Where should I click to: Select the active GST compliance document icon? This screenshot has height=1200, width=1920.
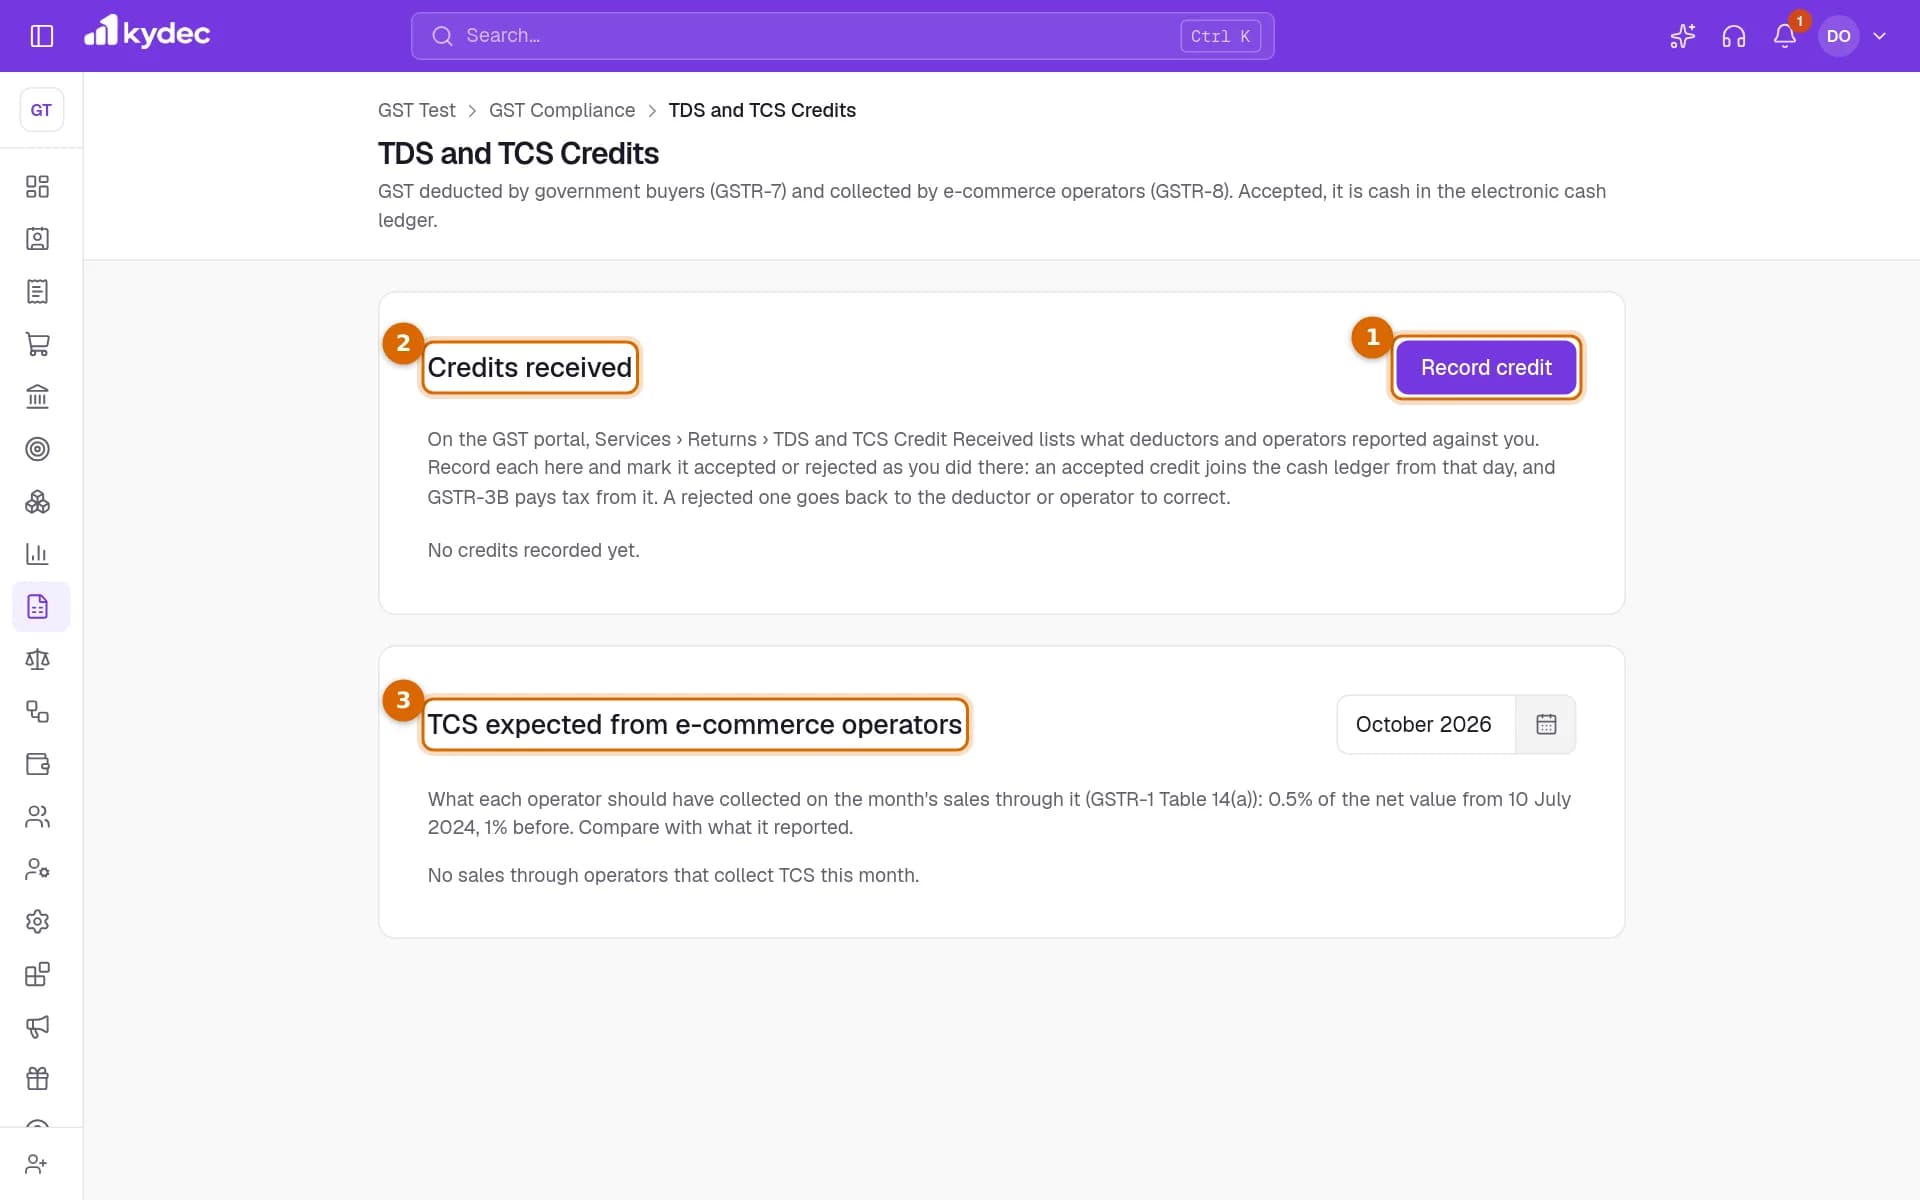click(41, 607)
